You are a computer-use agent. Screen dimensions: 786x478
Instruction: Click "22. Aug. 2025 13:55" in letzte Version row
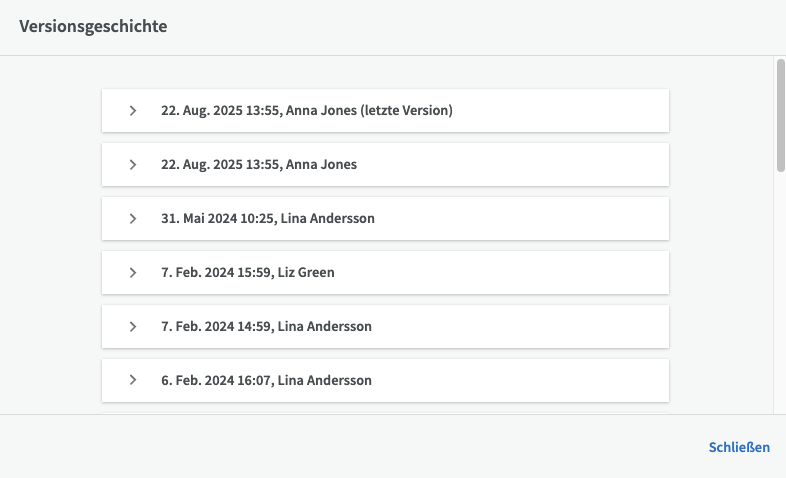click(x=220, y=111)
